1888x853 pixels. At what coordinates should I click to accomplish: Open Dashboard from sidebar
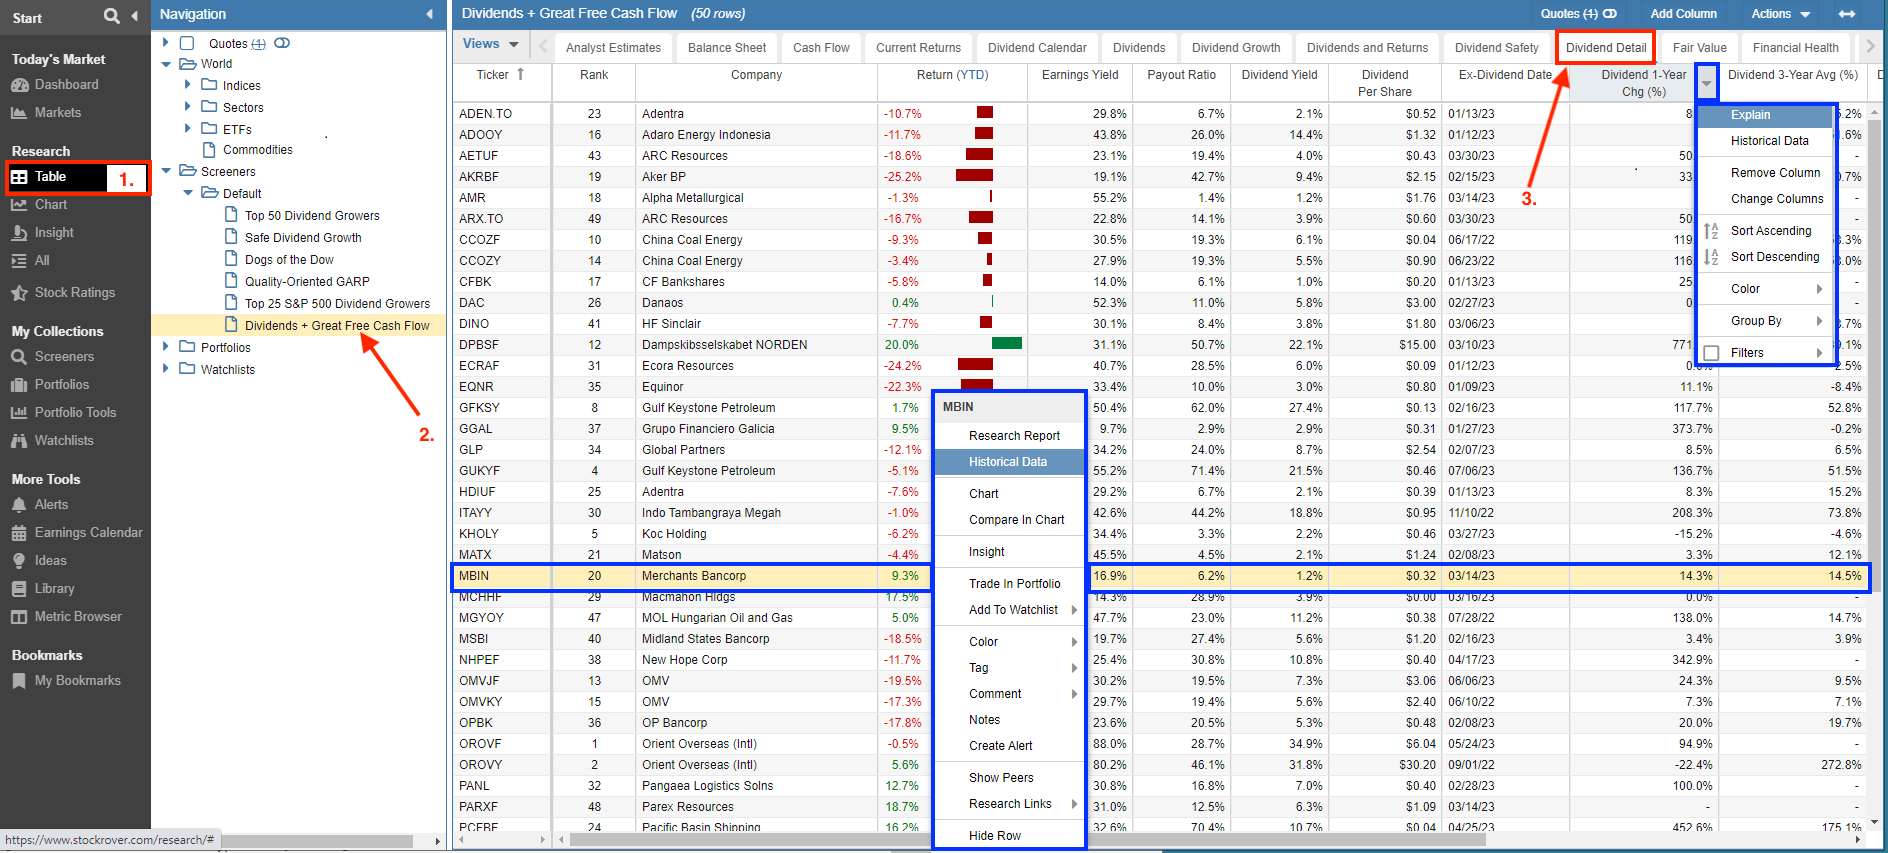(x=66, y=85)
